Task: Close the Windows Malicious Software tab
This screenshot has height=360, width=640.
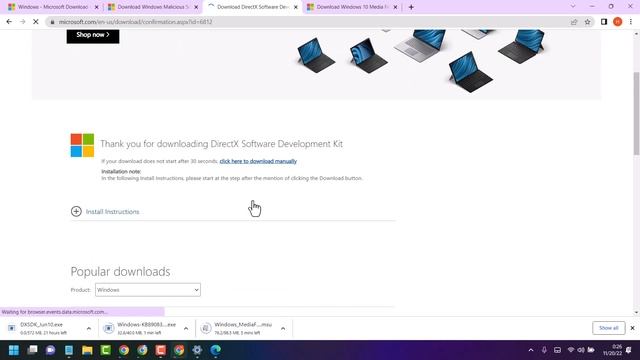Action: tap(196, 7)
